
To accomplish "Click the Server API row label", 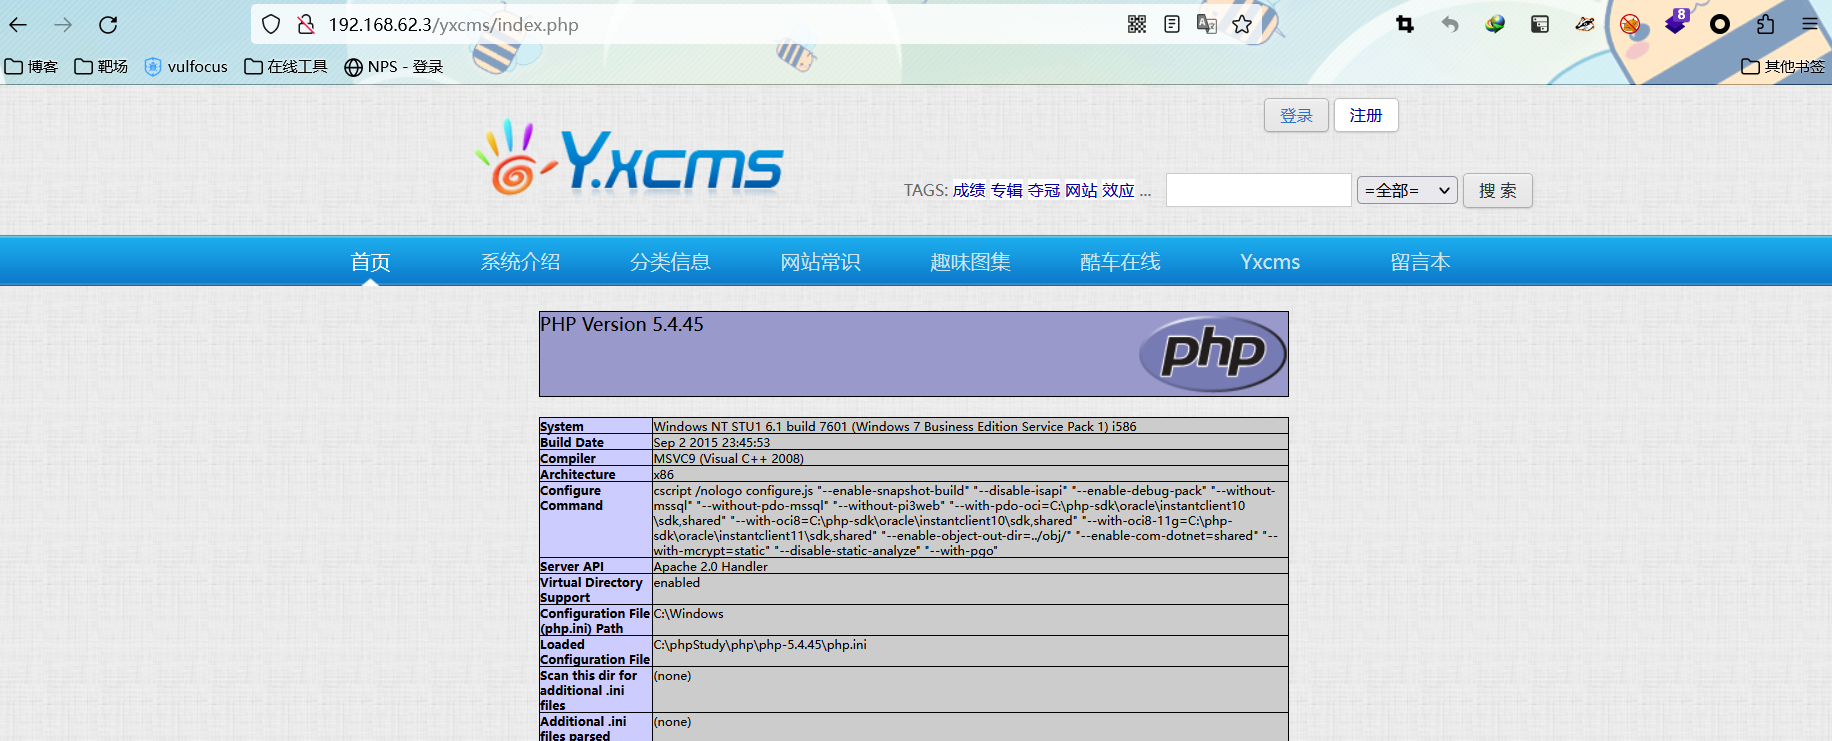I will (572, 566).
